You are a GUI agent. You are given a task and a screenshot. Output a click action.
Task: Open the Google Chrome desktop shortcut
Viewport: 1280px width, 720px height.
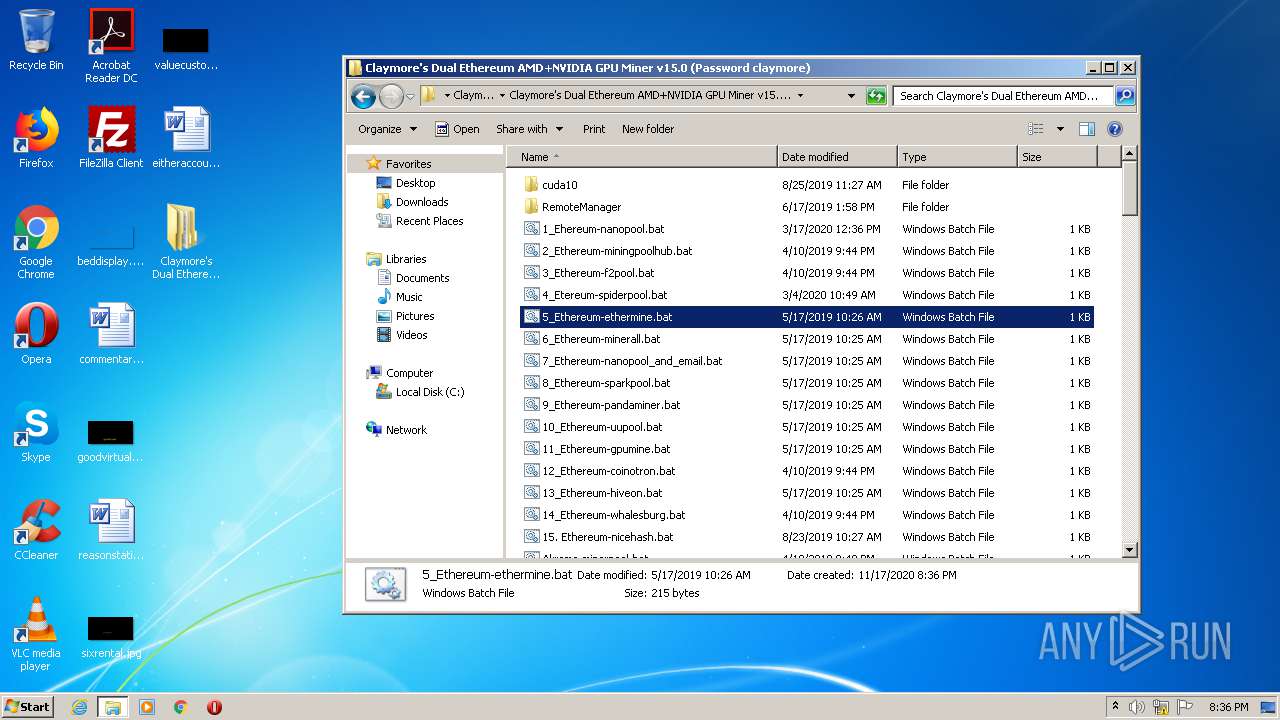pyautogui.click(x=36, y=242)
